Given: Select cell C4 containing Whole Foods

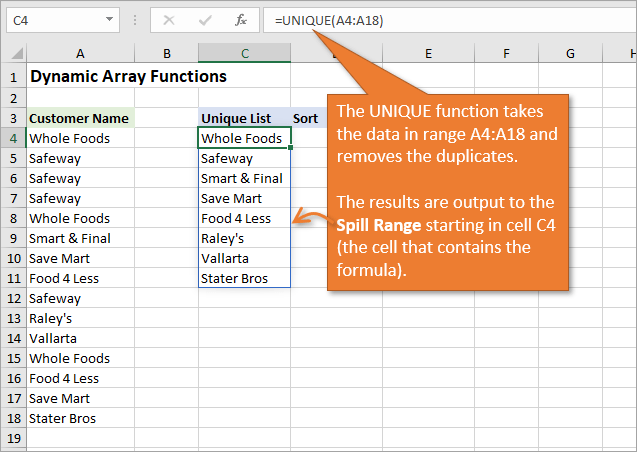Looking at the screenshot, I should 244,138.
